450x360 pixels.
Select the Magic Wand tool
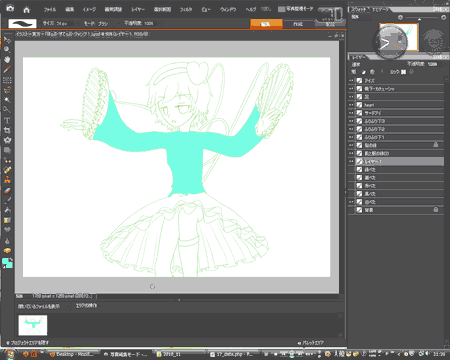point(7,100)
